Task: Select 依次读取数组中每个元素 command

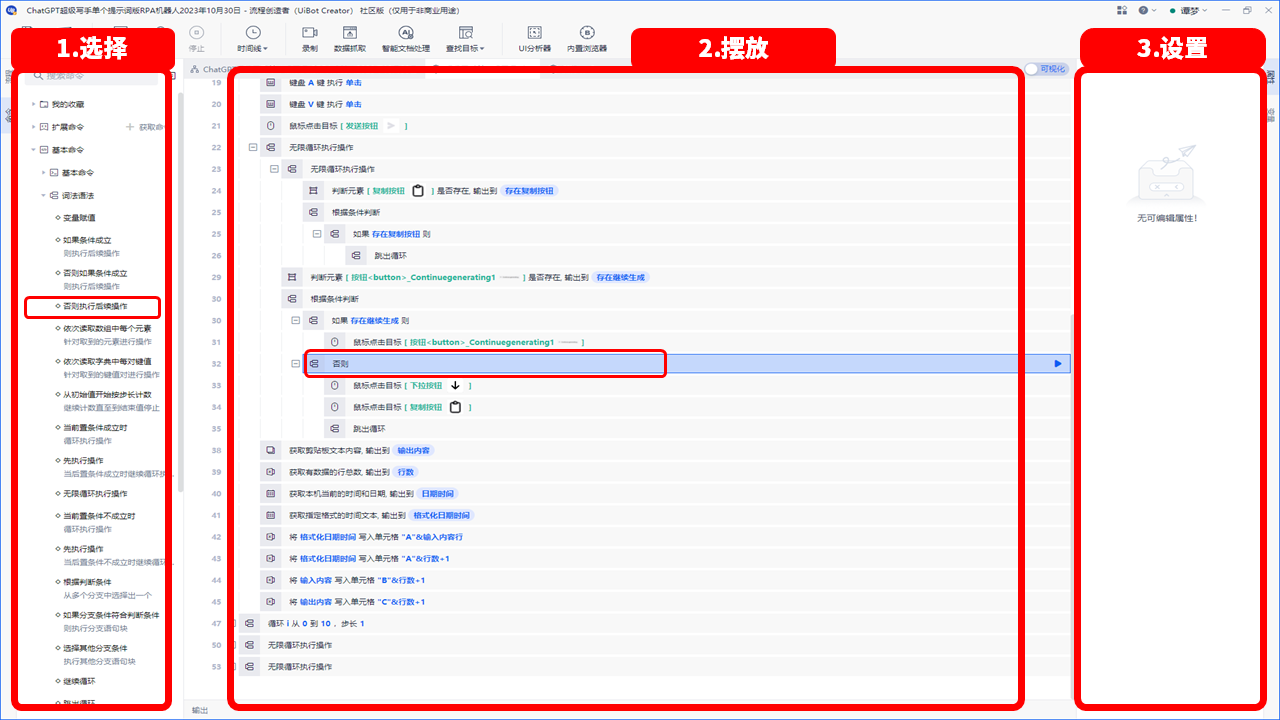Action: pyautogui.click(x=107, y=328)
